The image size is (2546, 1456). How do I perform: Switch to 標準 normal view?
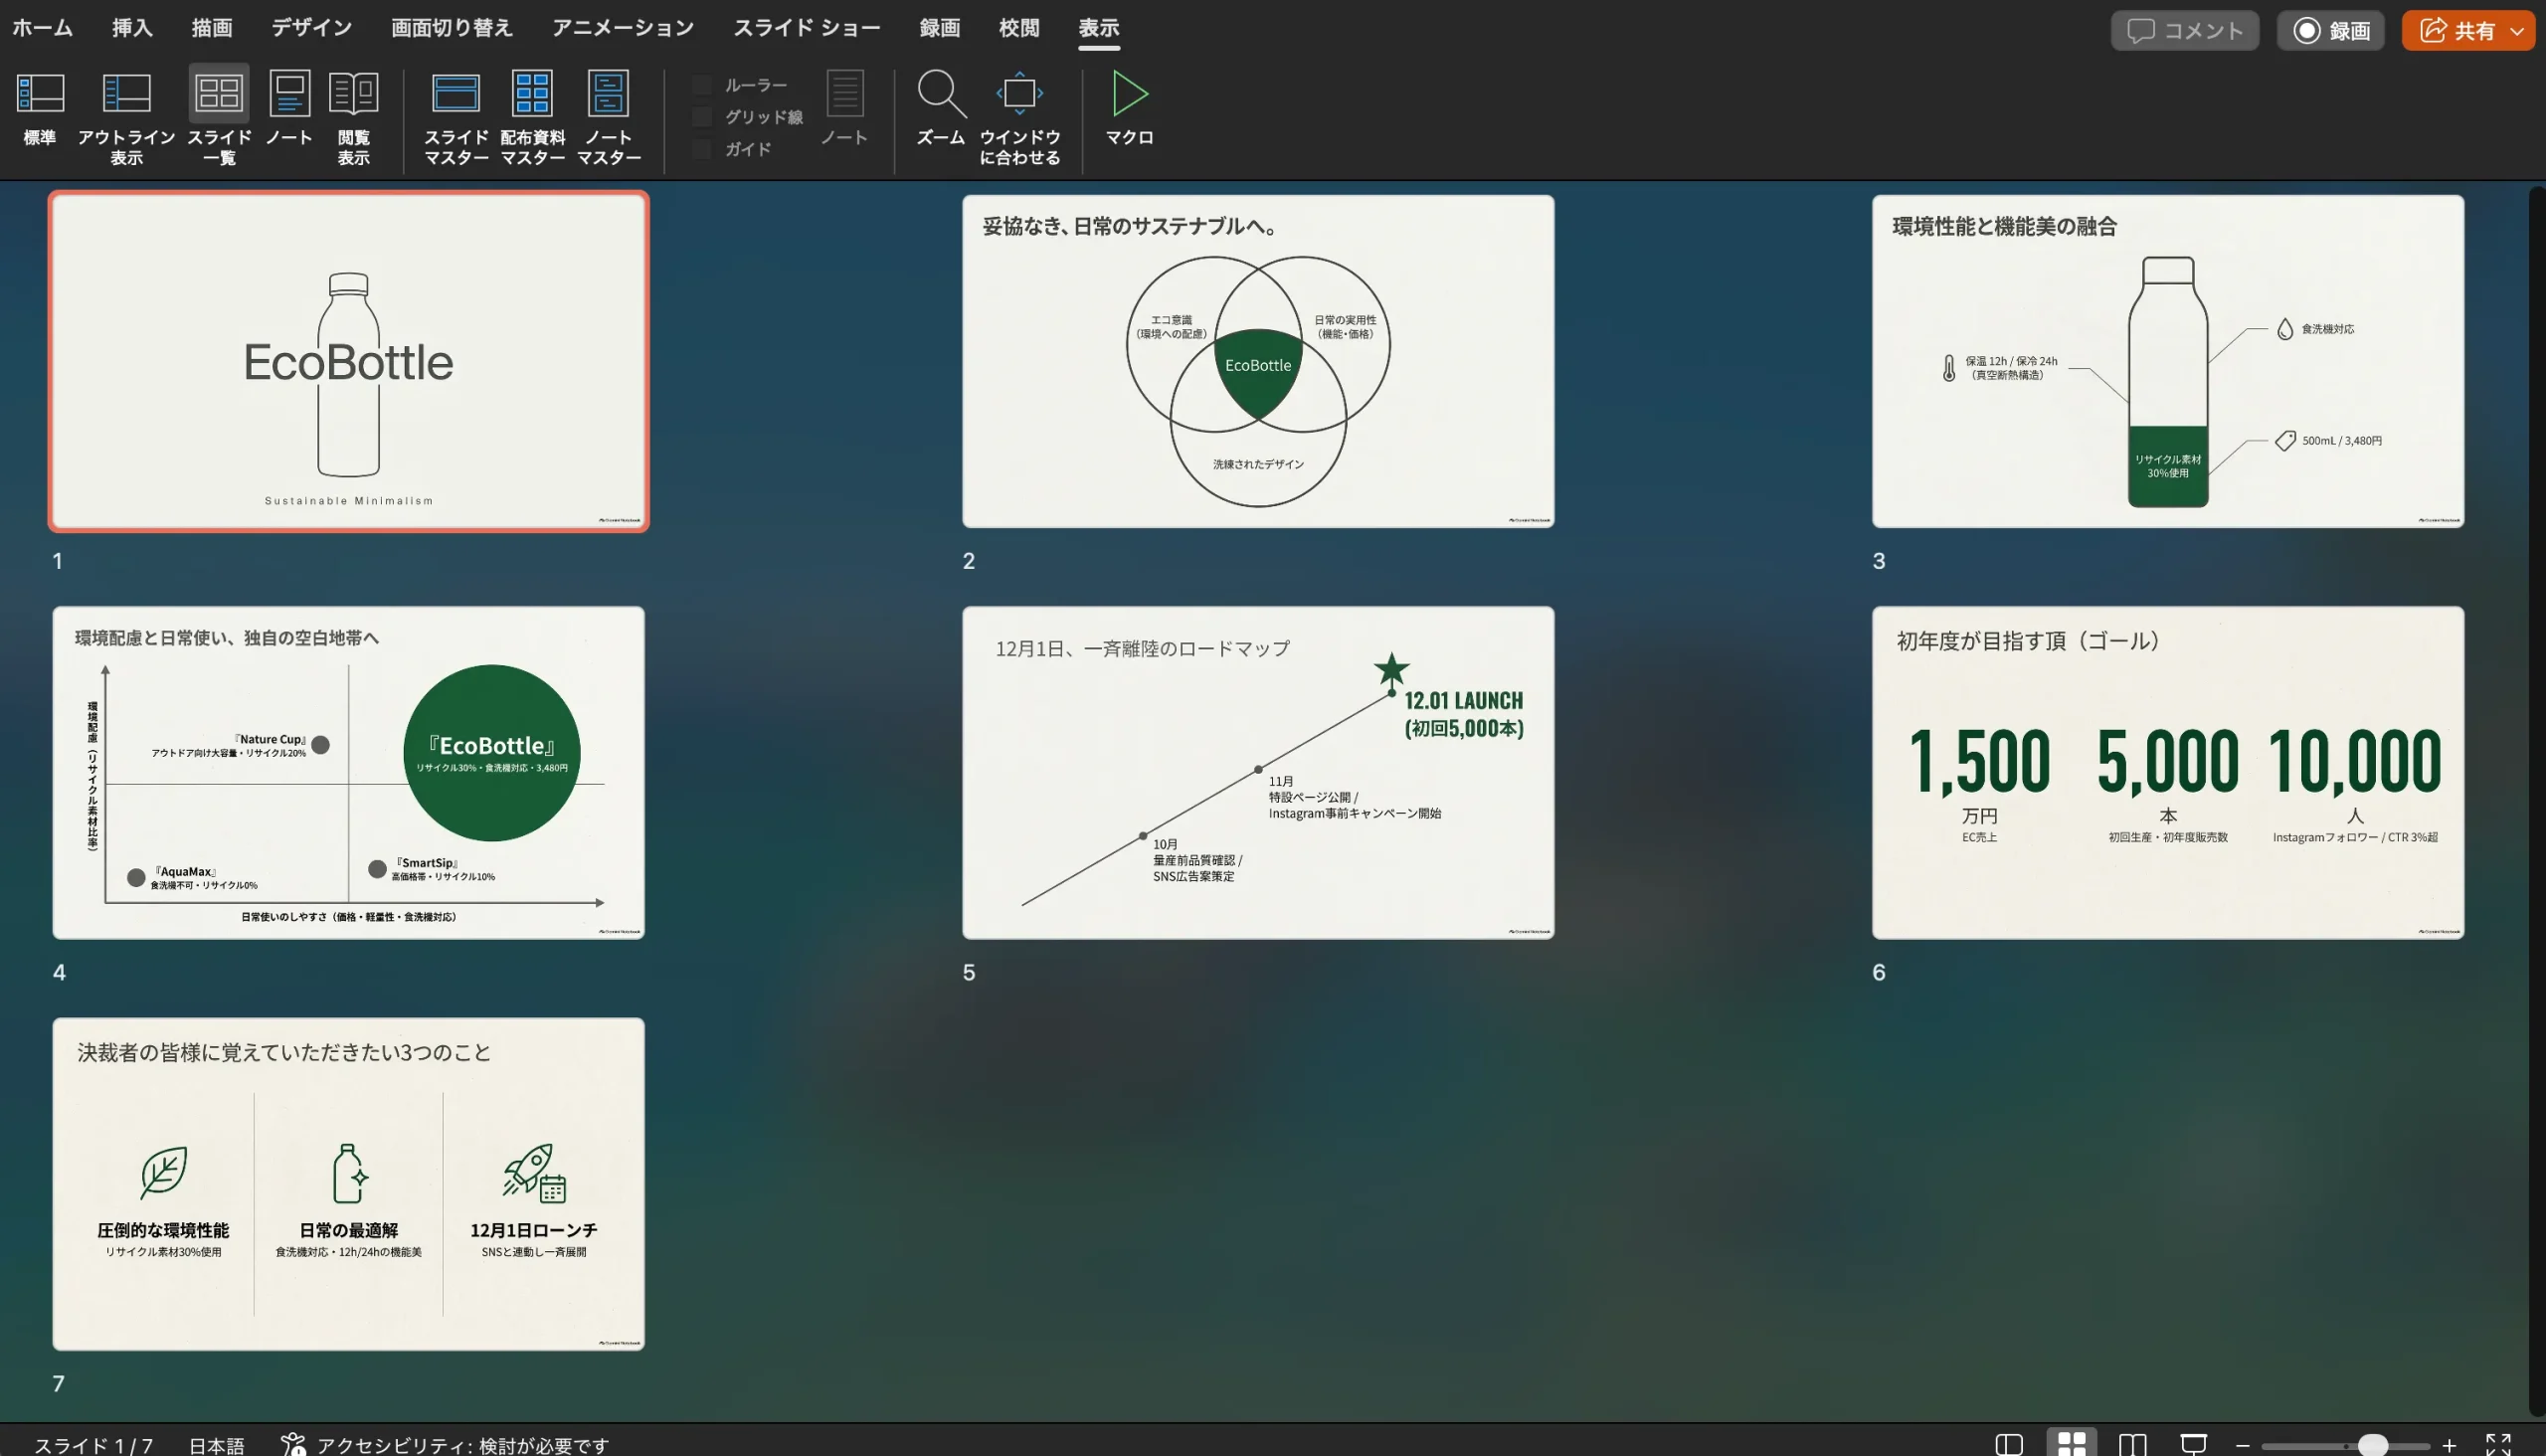(x=40, y=110)
